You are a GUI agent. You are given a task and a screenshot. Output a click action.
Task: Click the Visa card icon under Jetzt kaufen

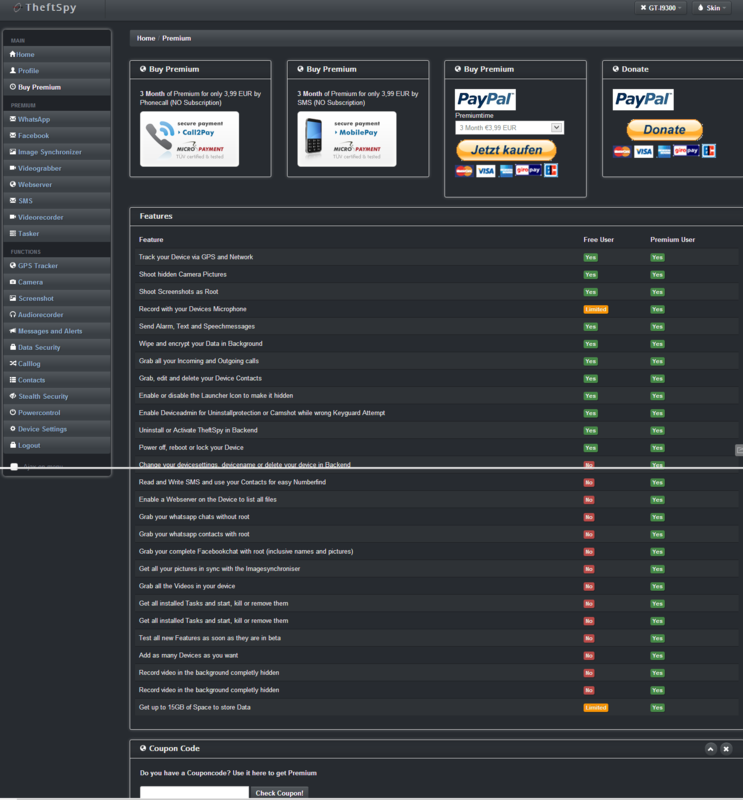click(485, 171)
